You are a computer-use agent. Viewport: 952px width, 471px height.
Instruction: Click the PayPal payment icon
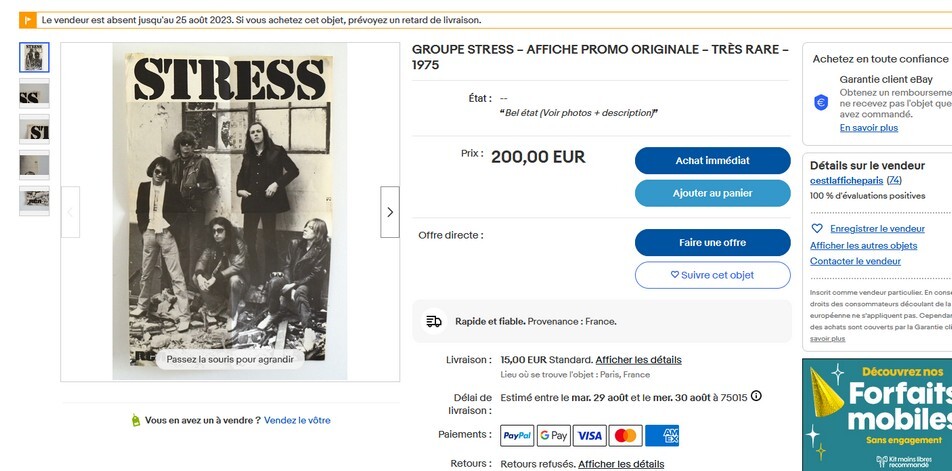click(517, 435)
